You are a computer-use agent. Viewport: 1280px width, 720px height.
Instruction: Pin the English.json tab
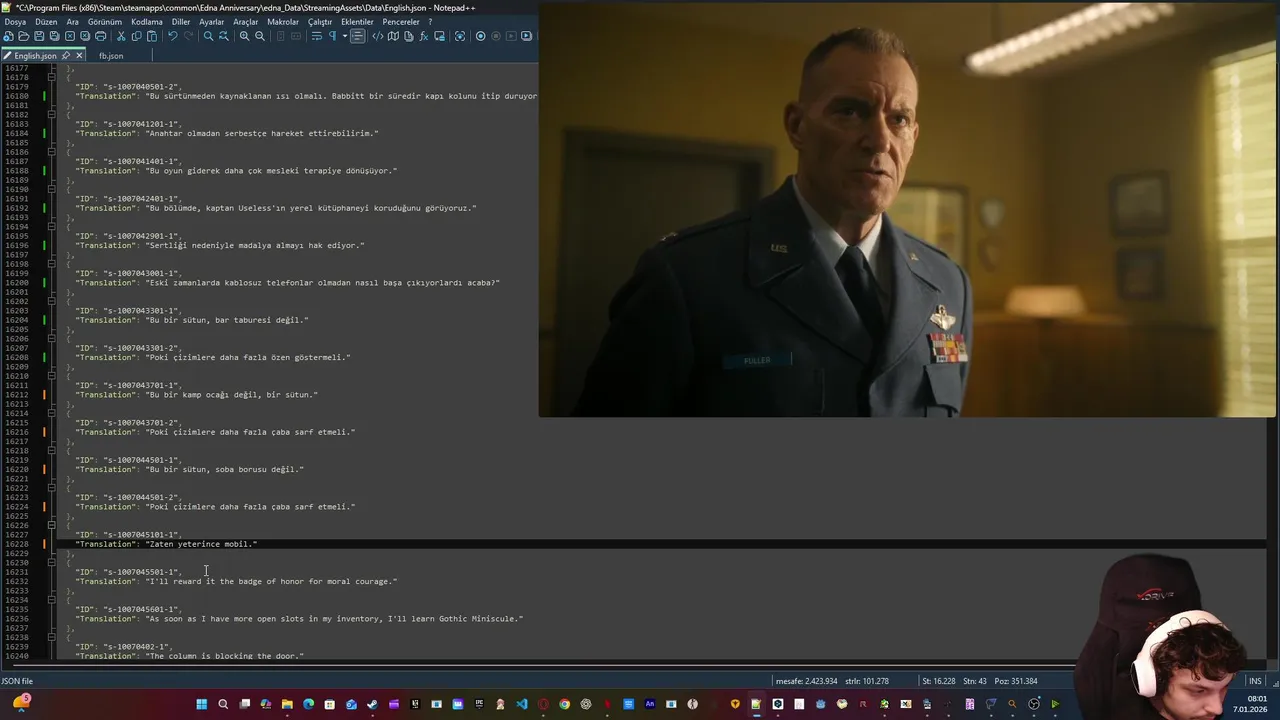coord(66,56)
